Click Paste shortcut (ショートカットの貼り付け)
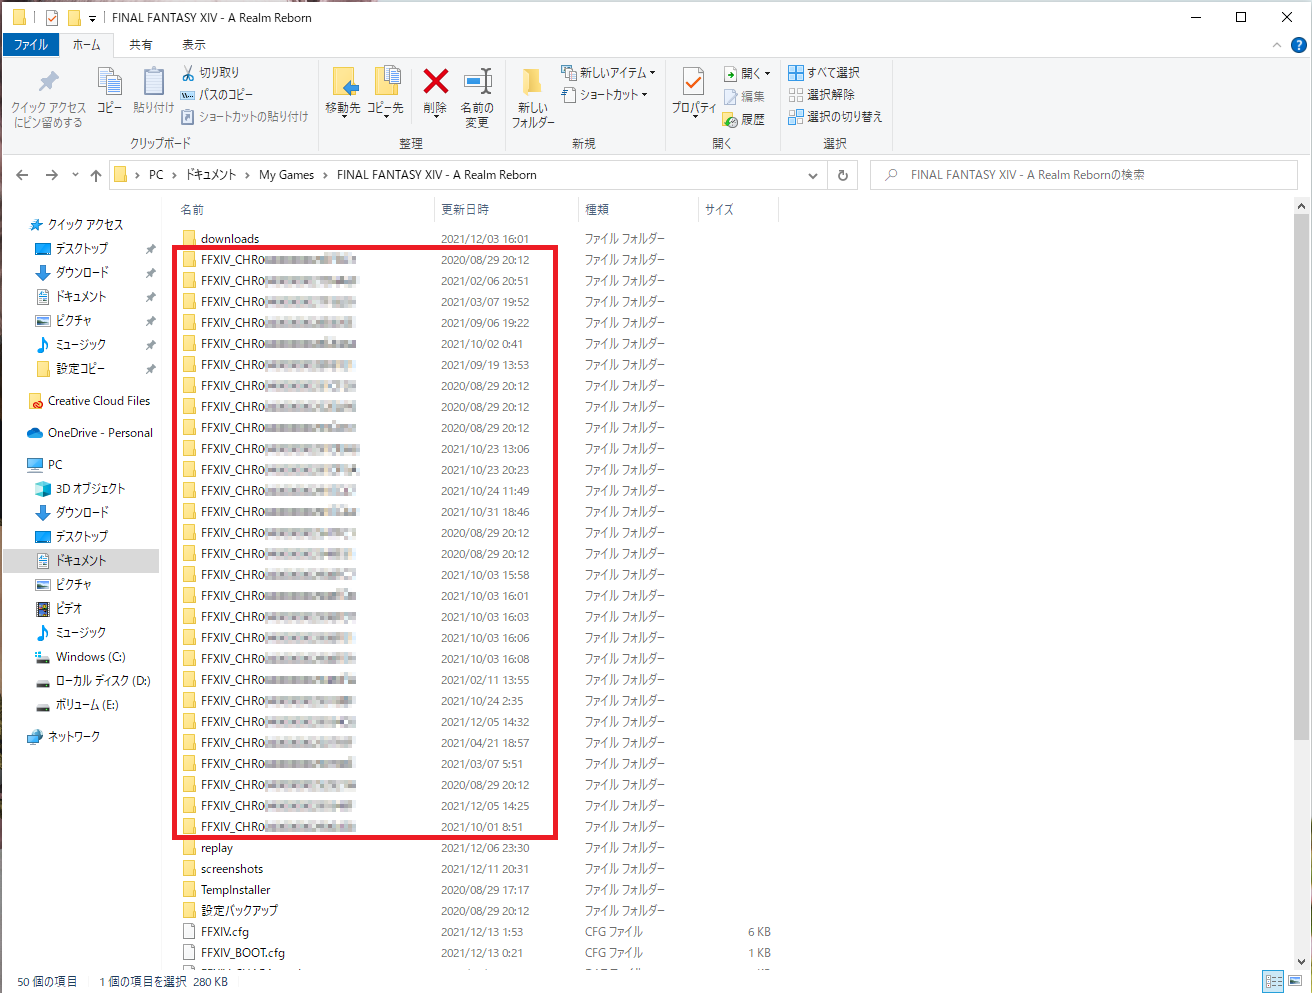The image size is (1312, 993). point(244,117)
